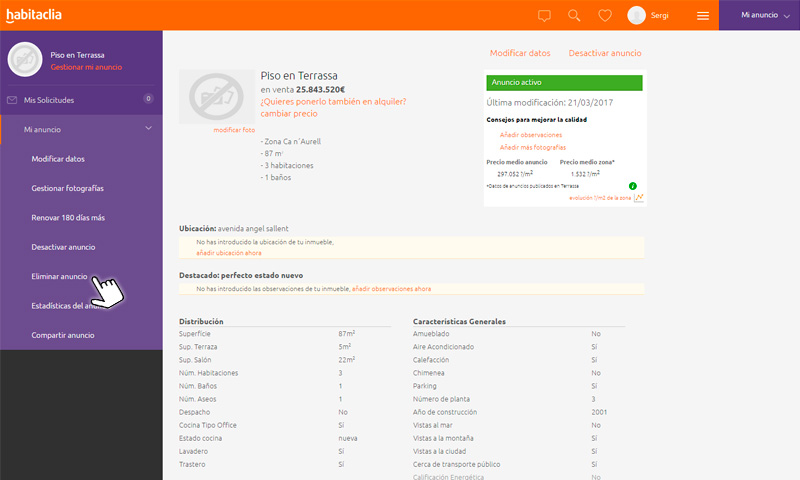The image size is (800, 480).
Task: Click Modificar datos link at top
Action: click(520, 53)
